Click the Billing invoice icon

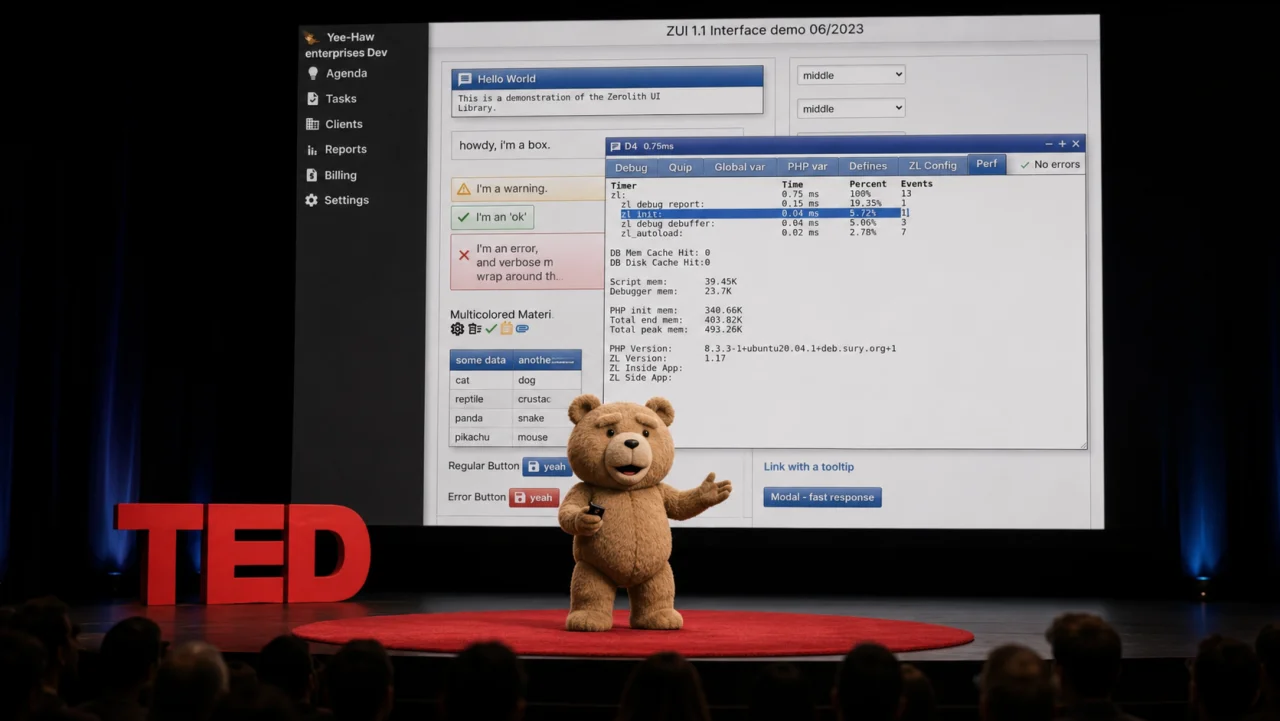pos(313,175)
